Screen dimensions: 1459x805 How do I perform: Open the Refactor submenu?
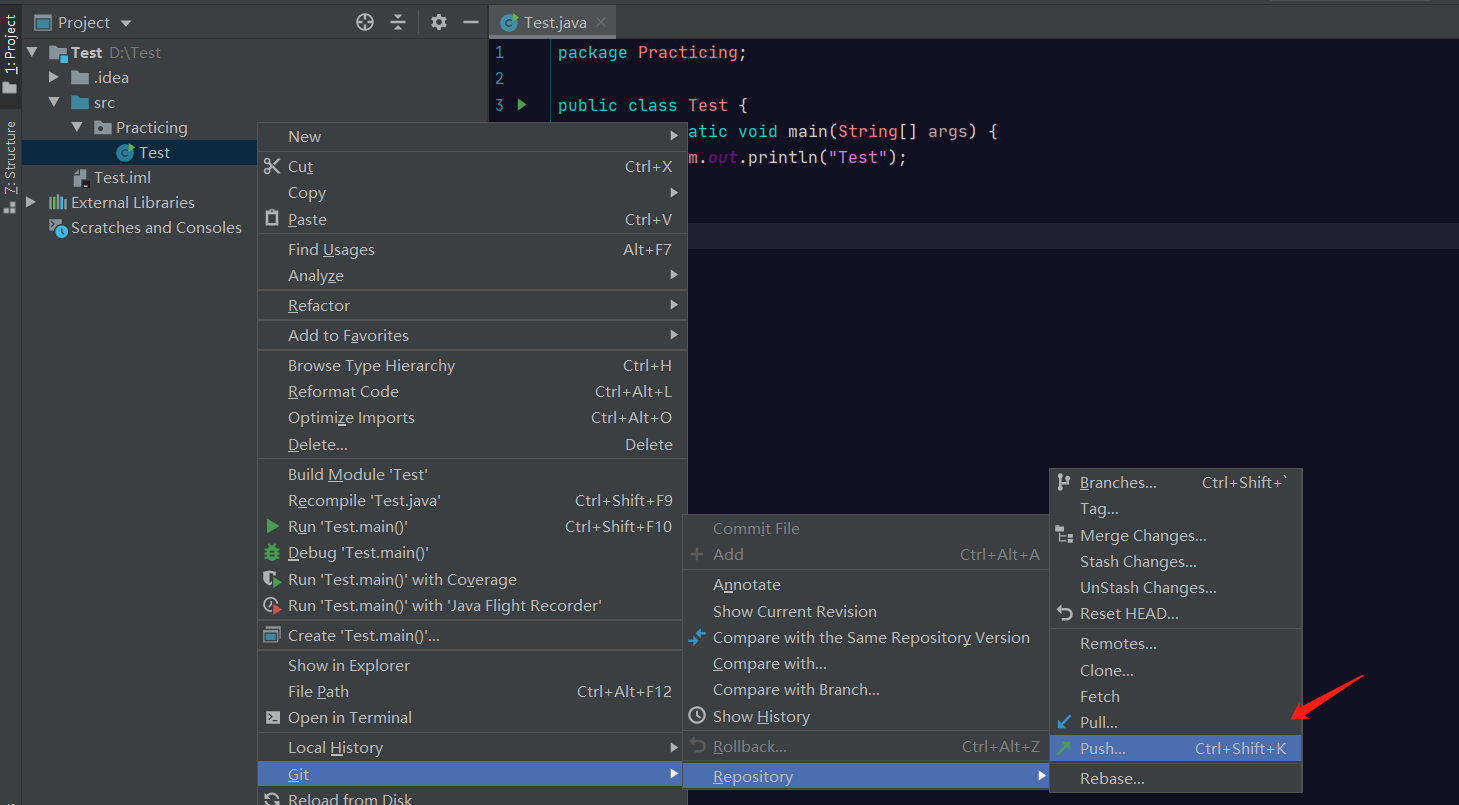(x=472, y=305)
